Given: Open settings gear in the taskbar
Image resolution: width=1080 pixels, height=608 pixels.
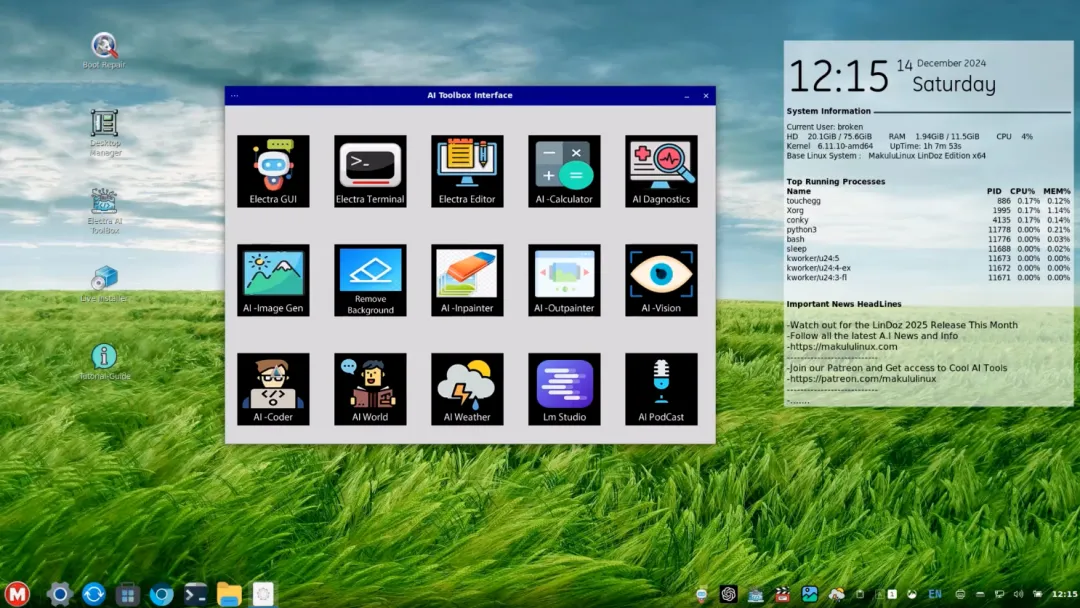Looking at the screenshot, I should pos(59,594).
